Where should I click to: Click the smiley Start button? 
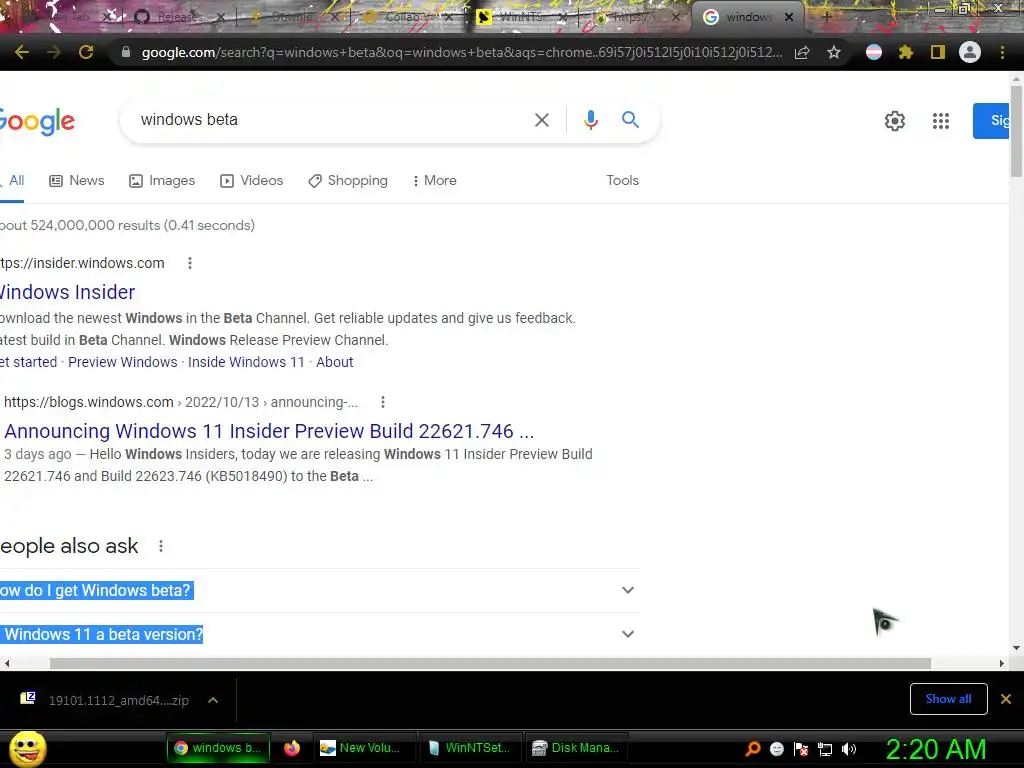coord(27,748)
